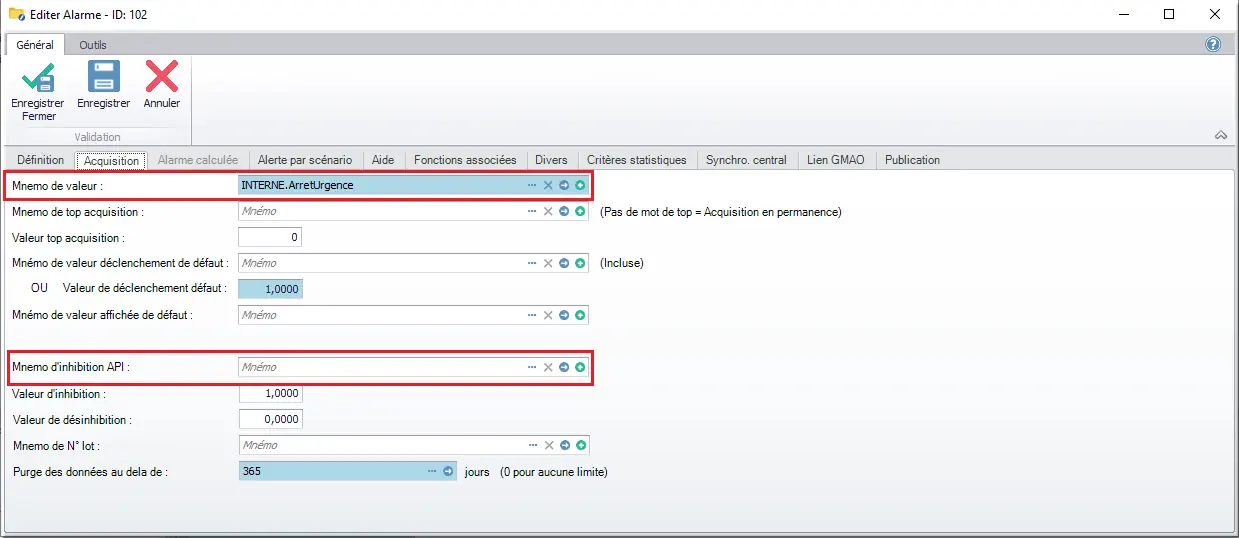Clear Mnémo de valeur affichée de défaut

click(x=548, y=315)
